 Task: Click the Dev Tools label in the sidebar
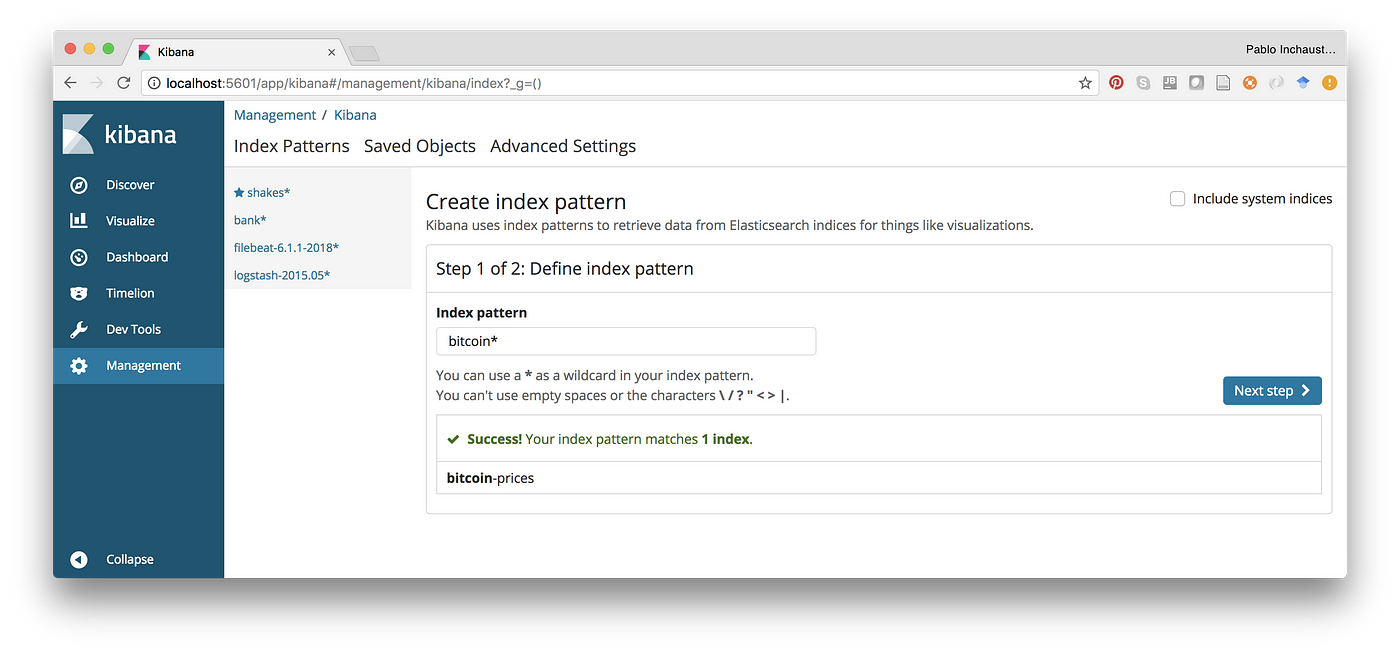[x=133, y=329]
